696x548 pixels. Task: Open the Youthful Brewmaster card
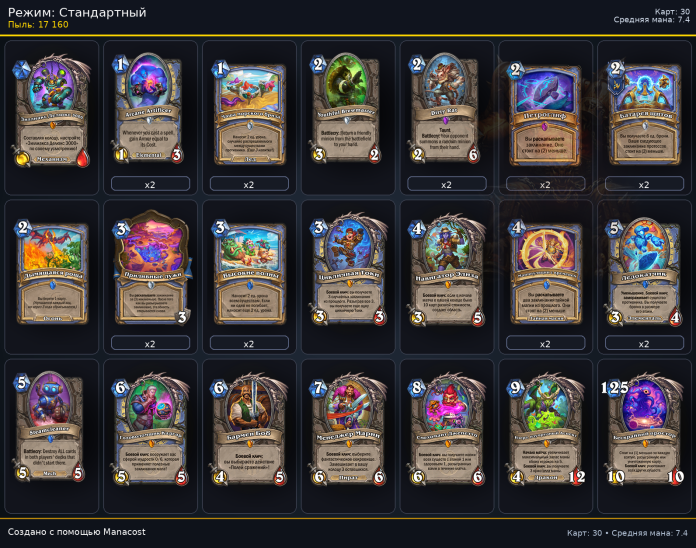348,109
